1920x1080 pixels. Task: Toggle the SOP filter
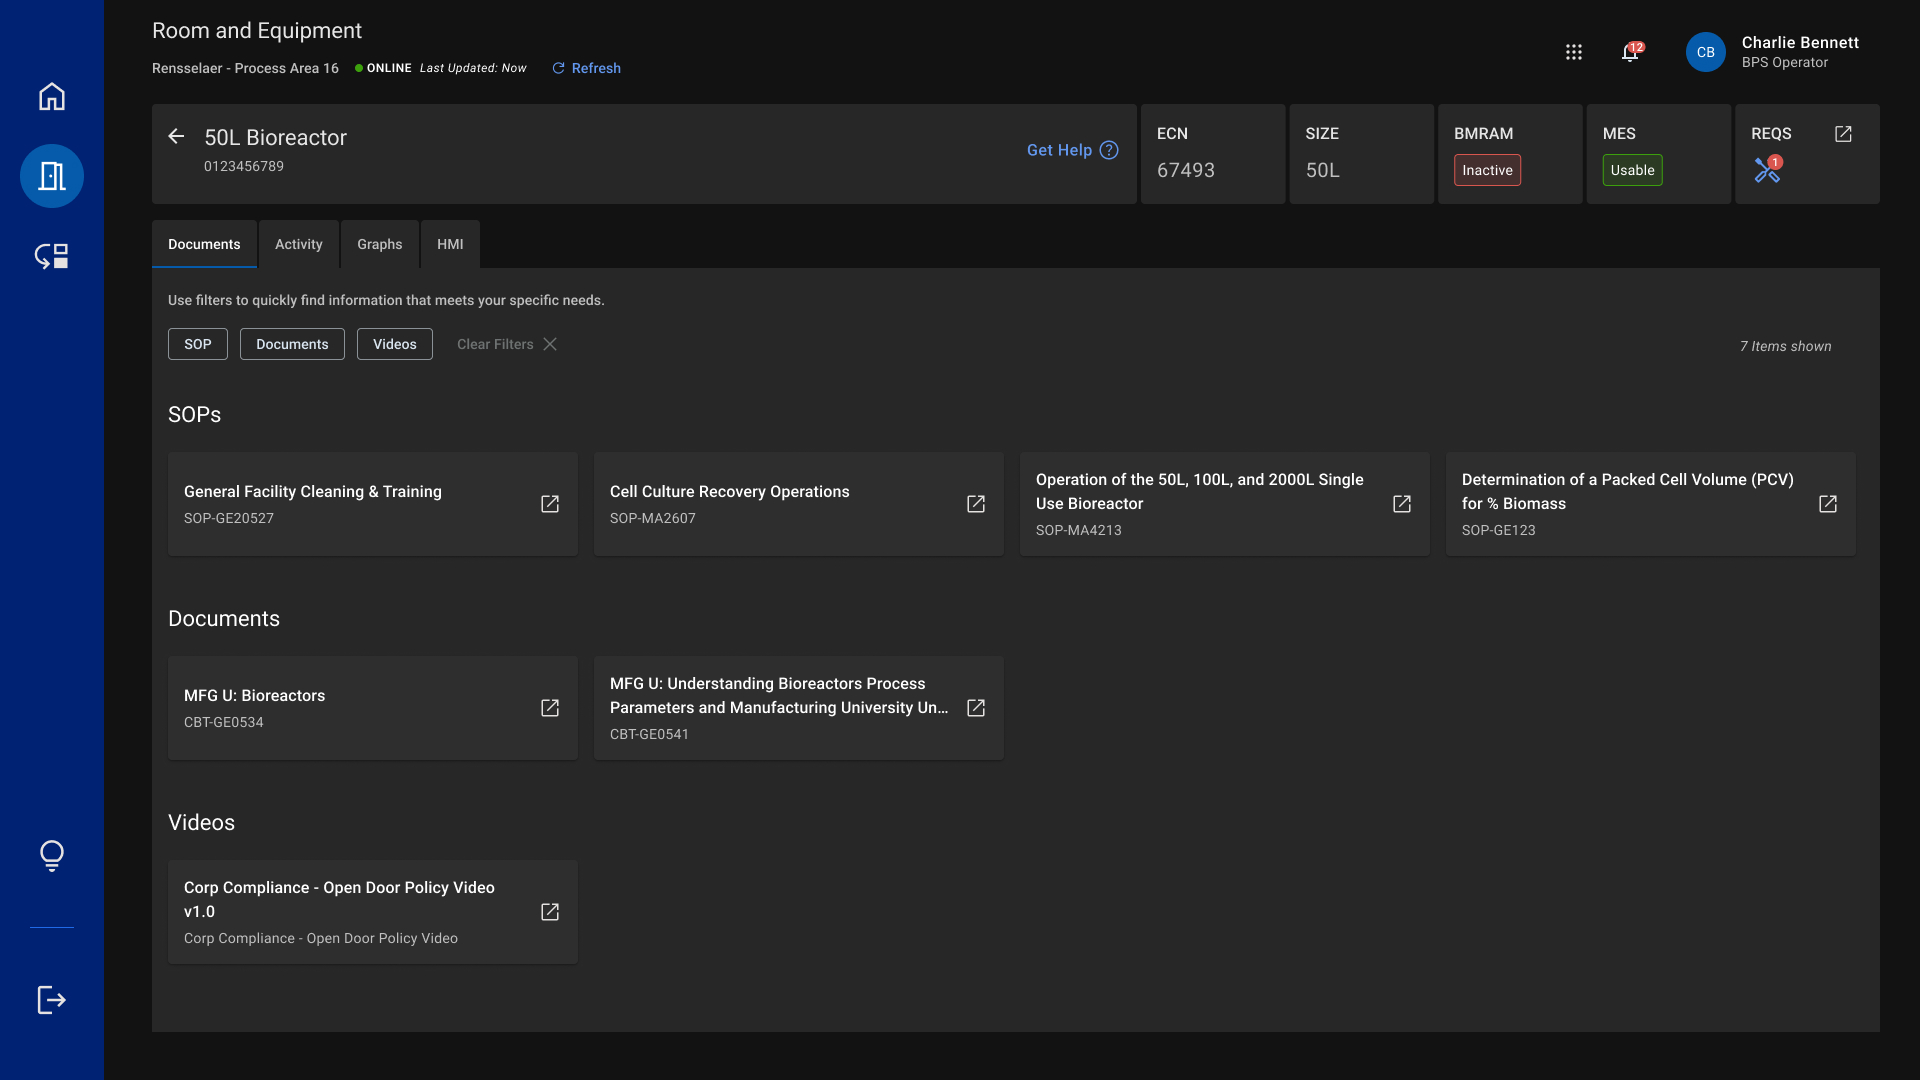point(197,344)
